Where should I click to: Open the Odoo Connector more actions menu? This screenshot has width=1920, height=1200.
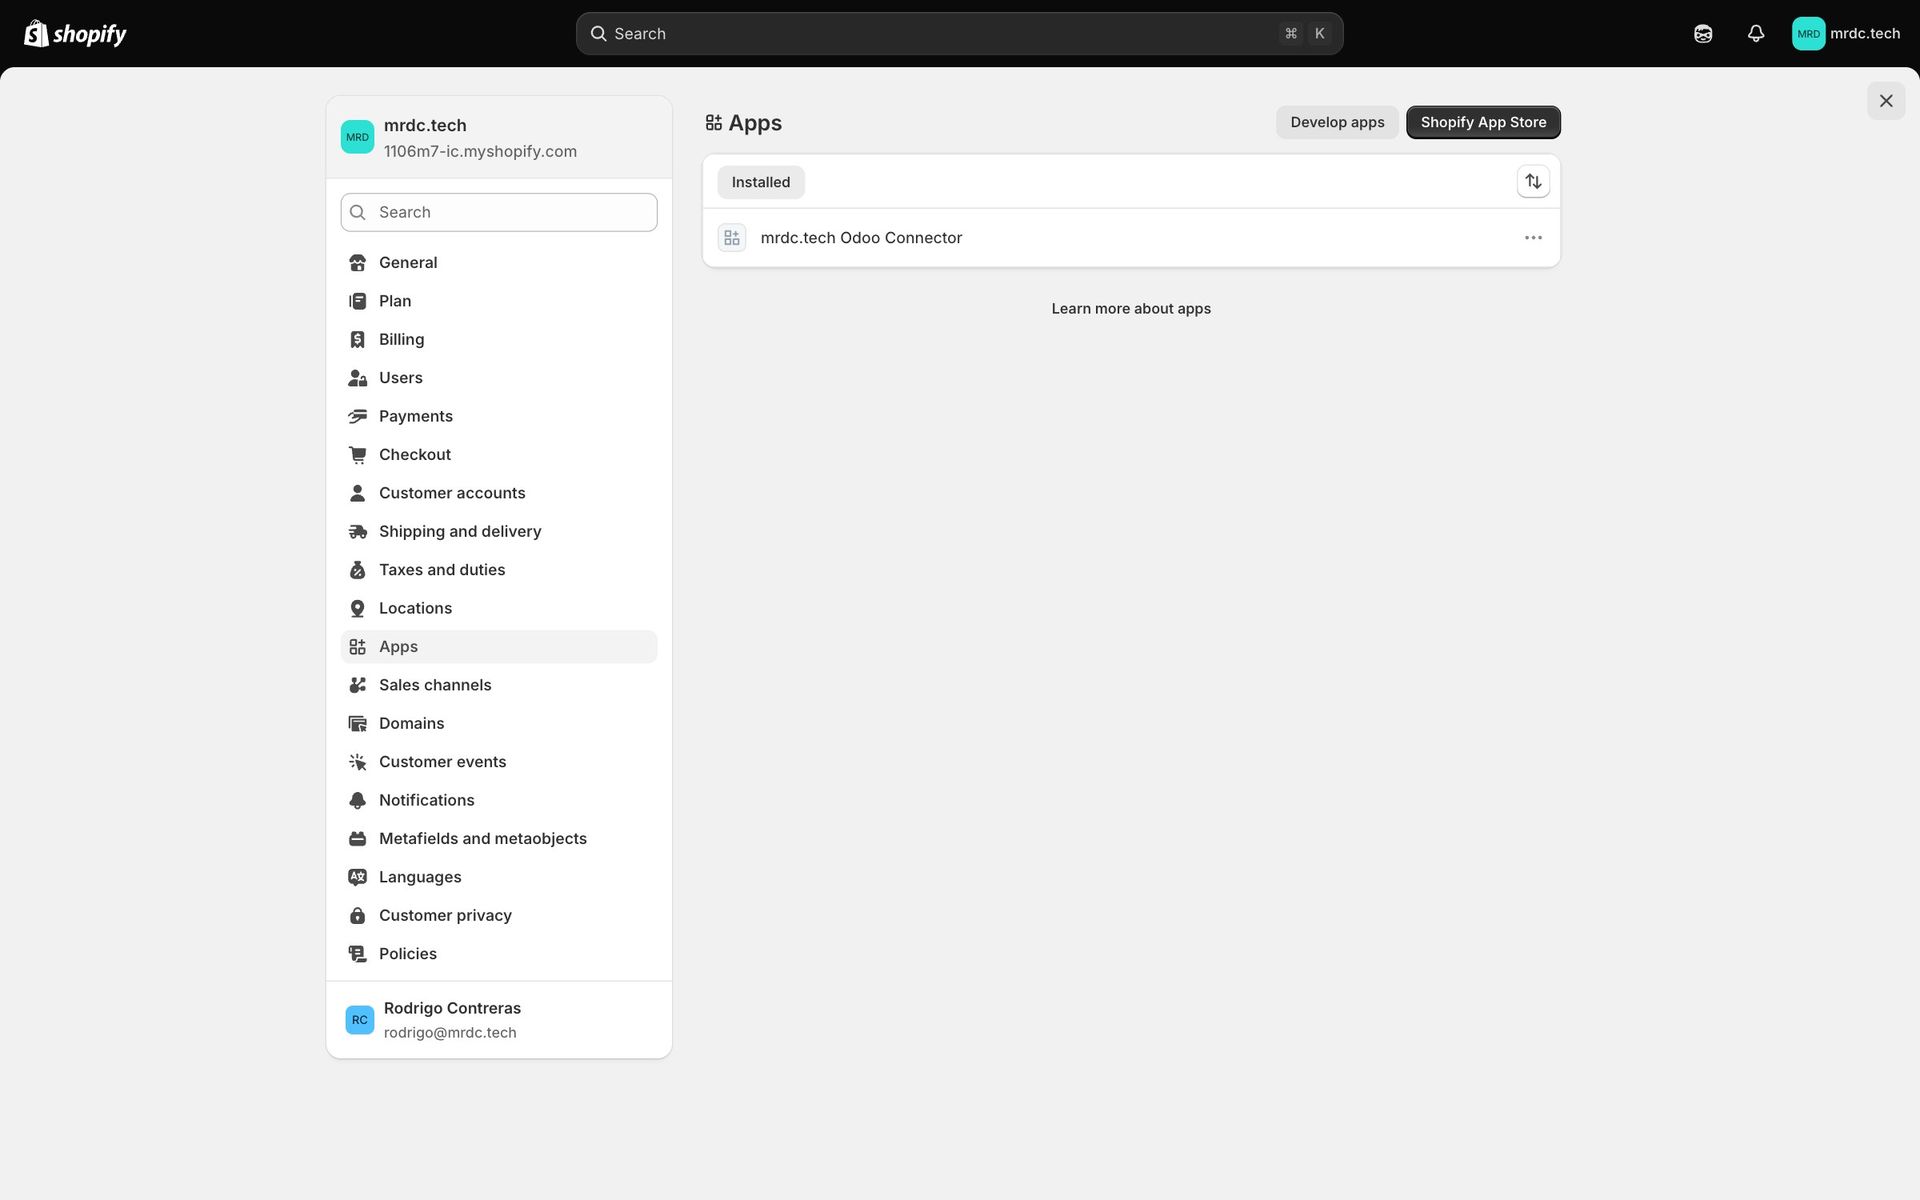coord(1533,238)
